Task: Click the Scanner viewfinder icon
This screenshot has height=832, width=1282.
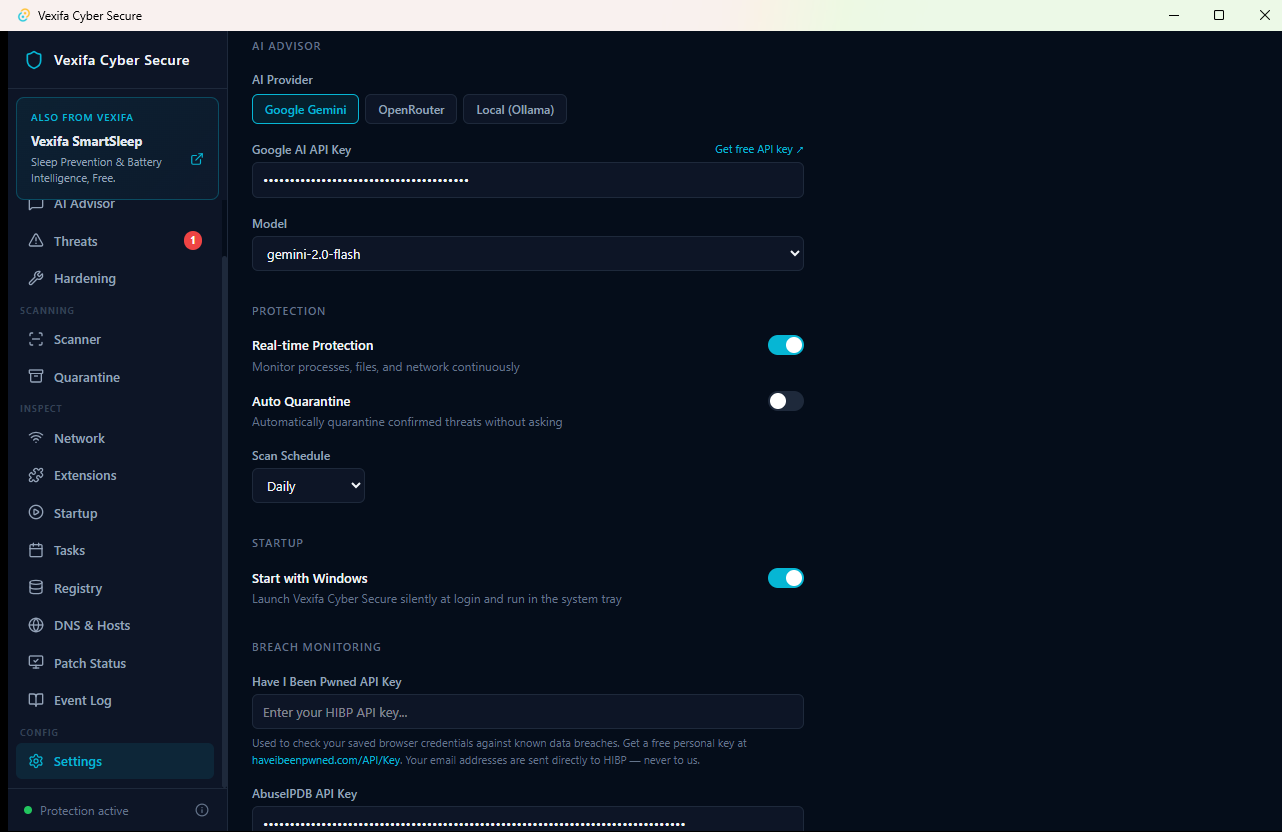Action: pyautogui.click(x=36, y=339)
